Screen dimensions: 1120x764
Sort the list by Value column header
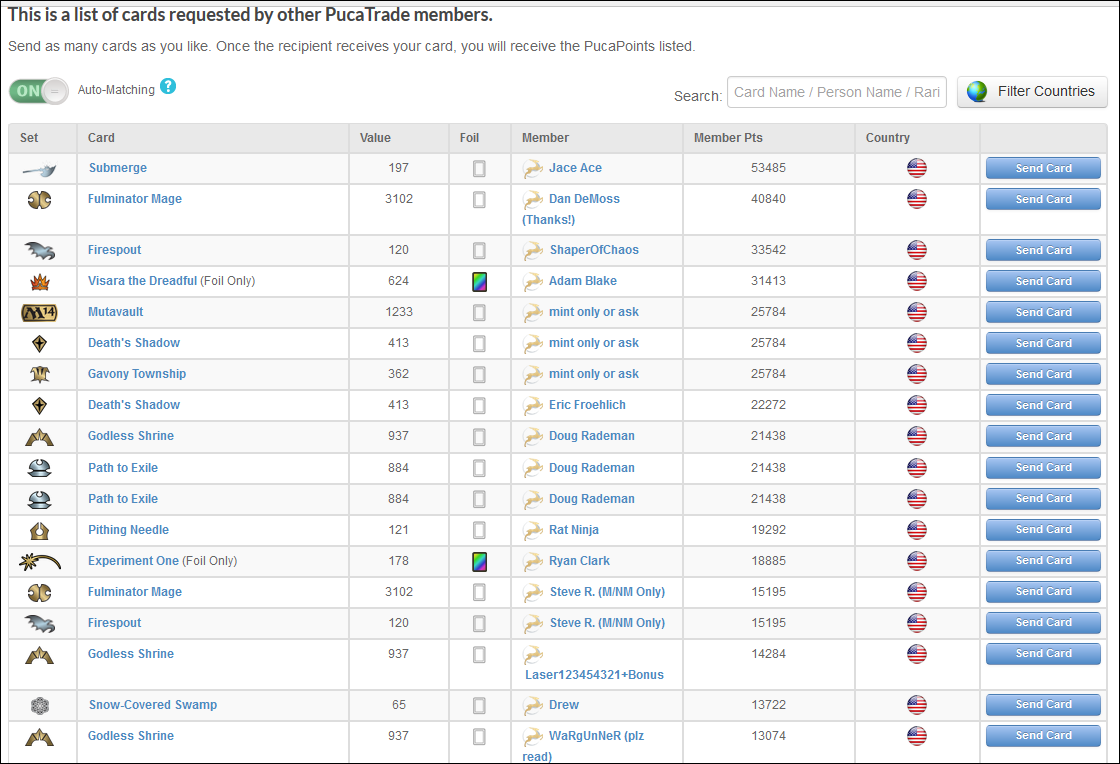(x=376, y=138)
